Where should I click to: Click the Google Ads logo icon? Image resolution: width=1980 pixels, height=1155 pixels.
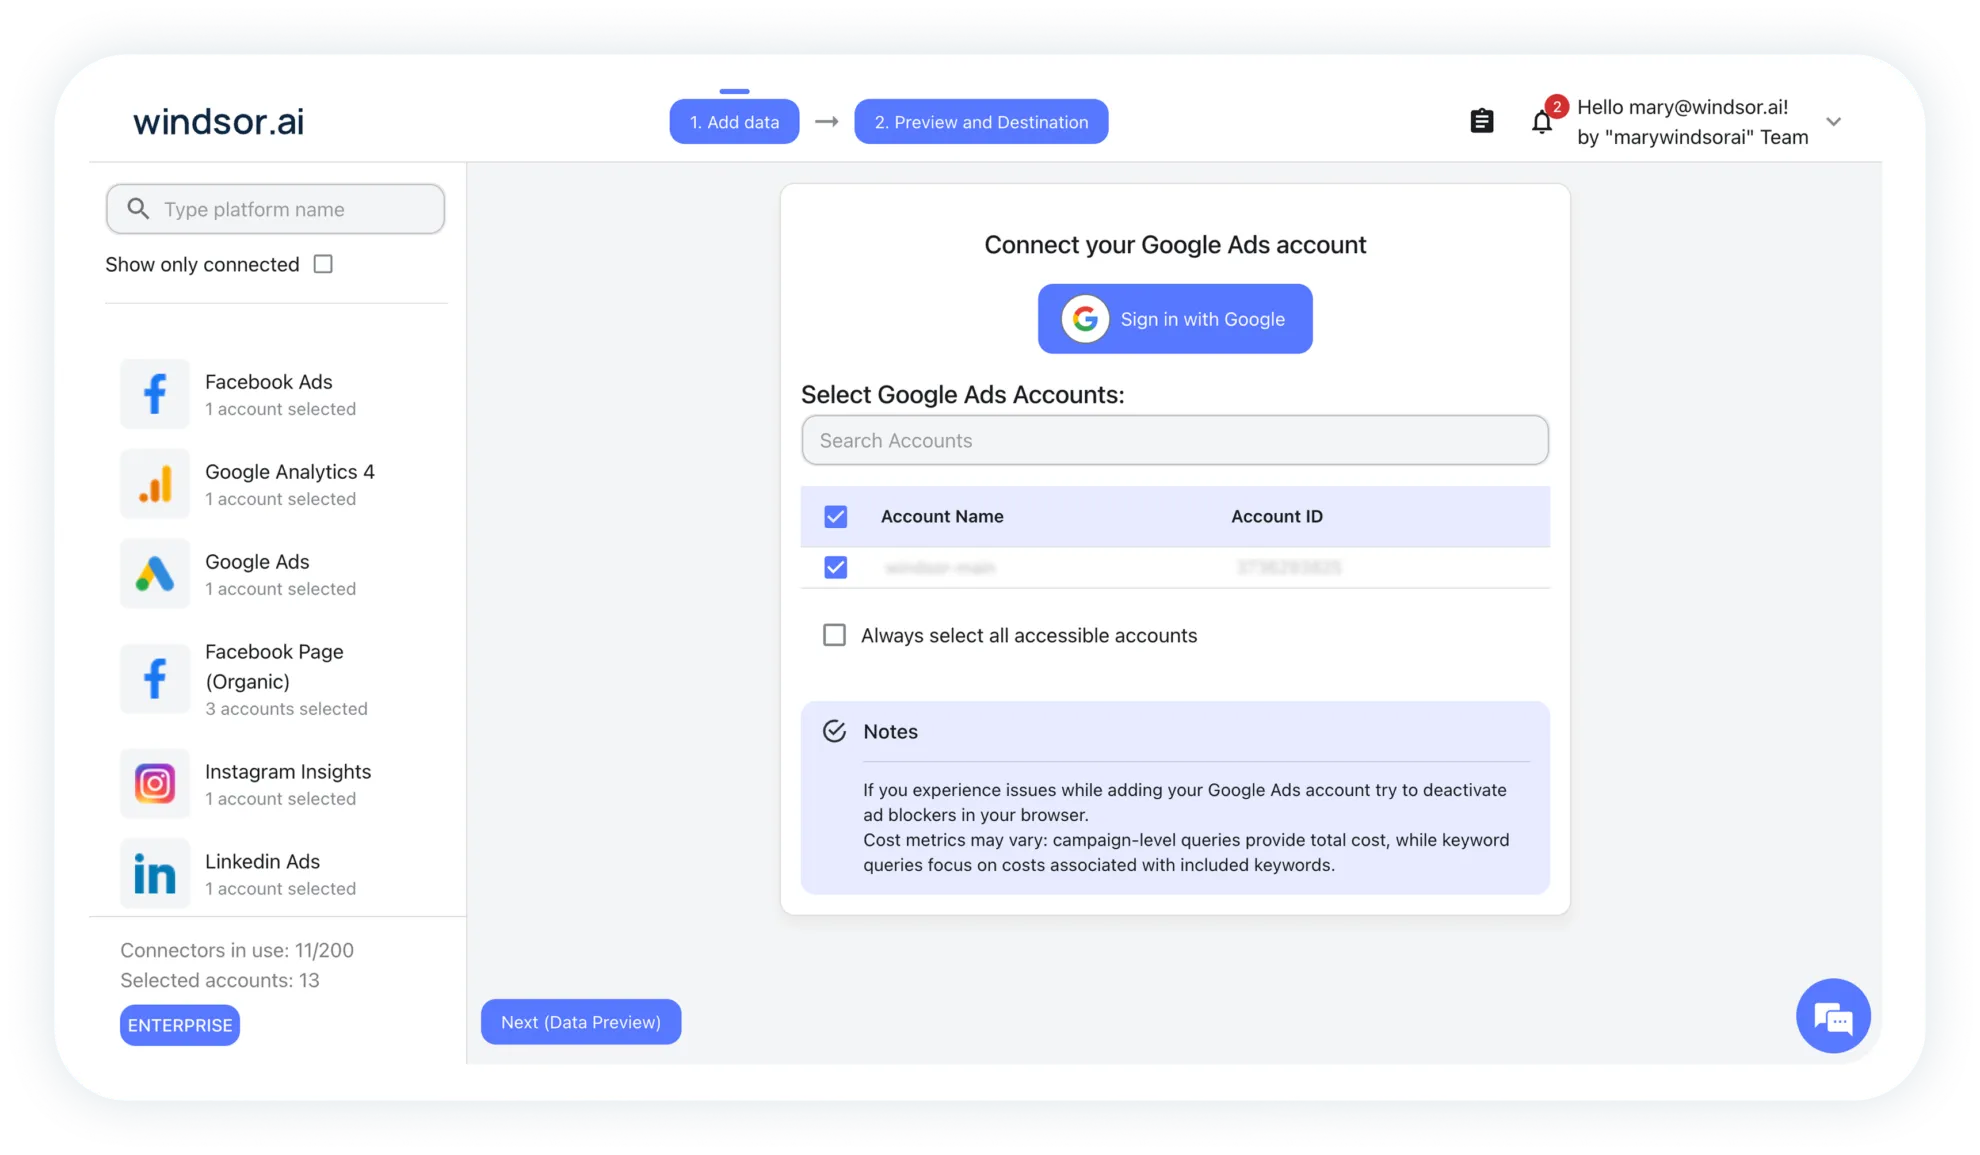point(155,574)
